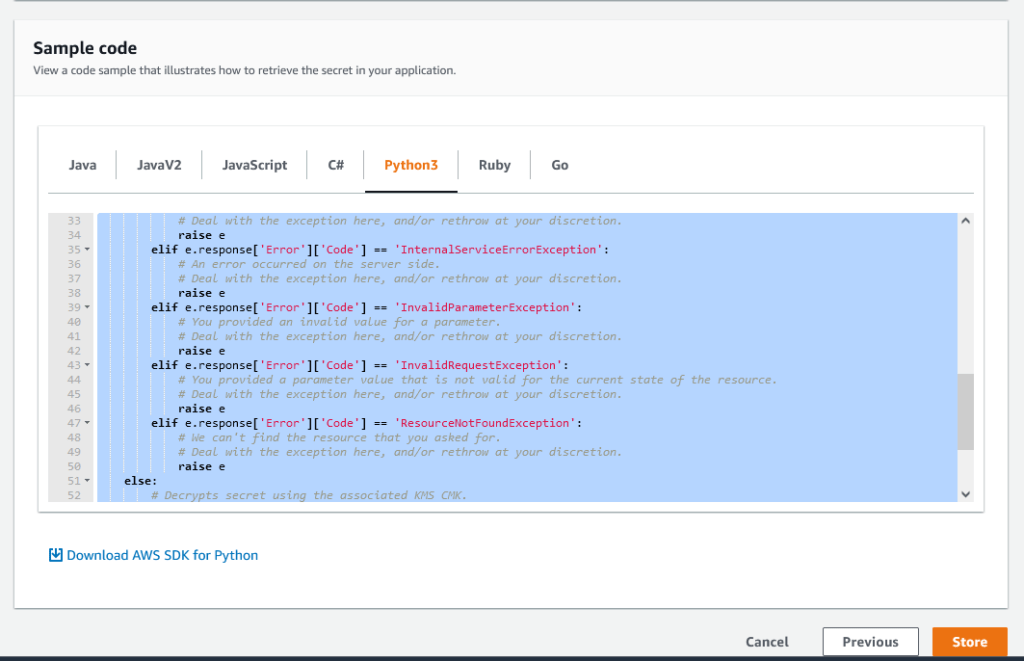Click the scroll-down arrow on code scrollbar

(964, 493)
